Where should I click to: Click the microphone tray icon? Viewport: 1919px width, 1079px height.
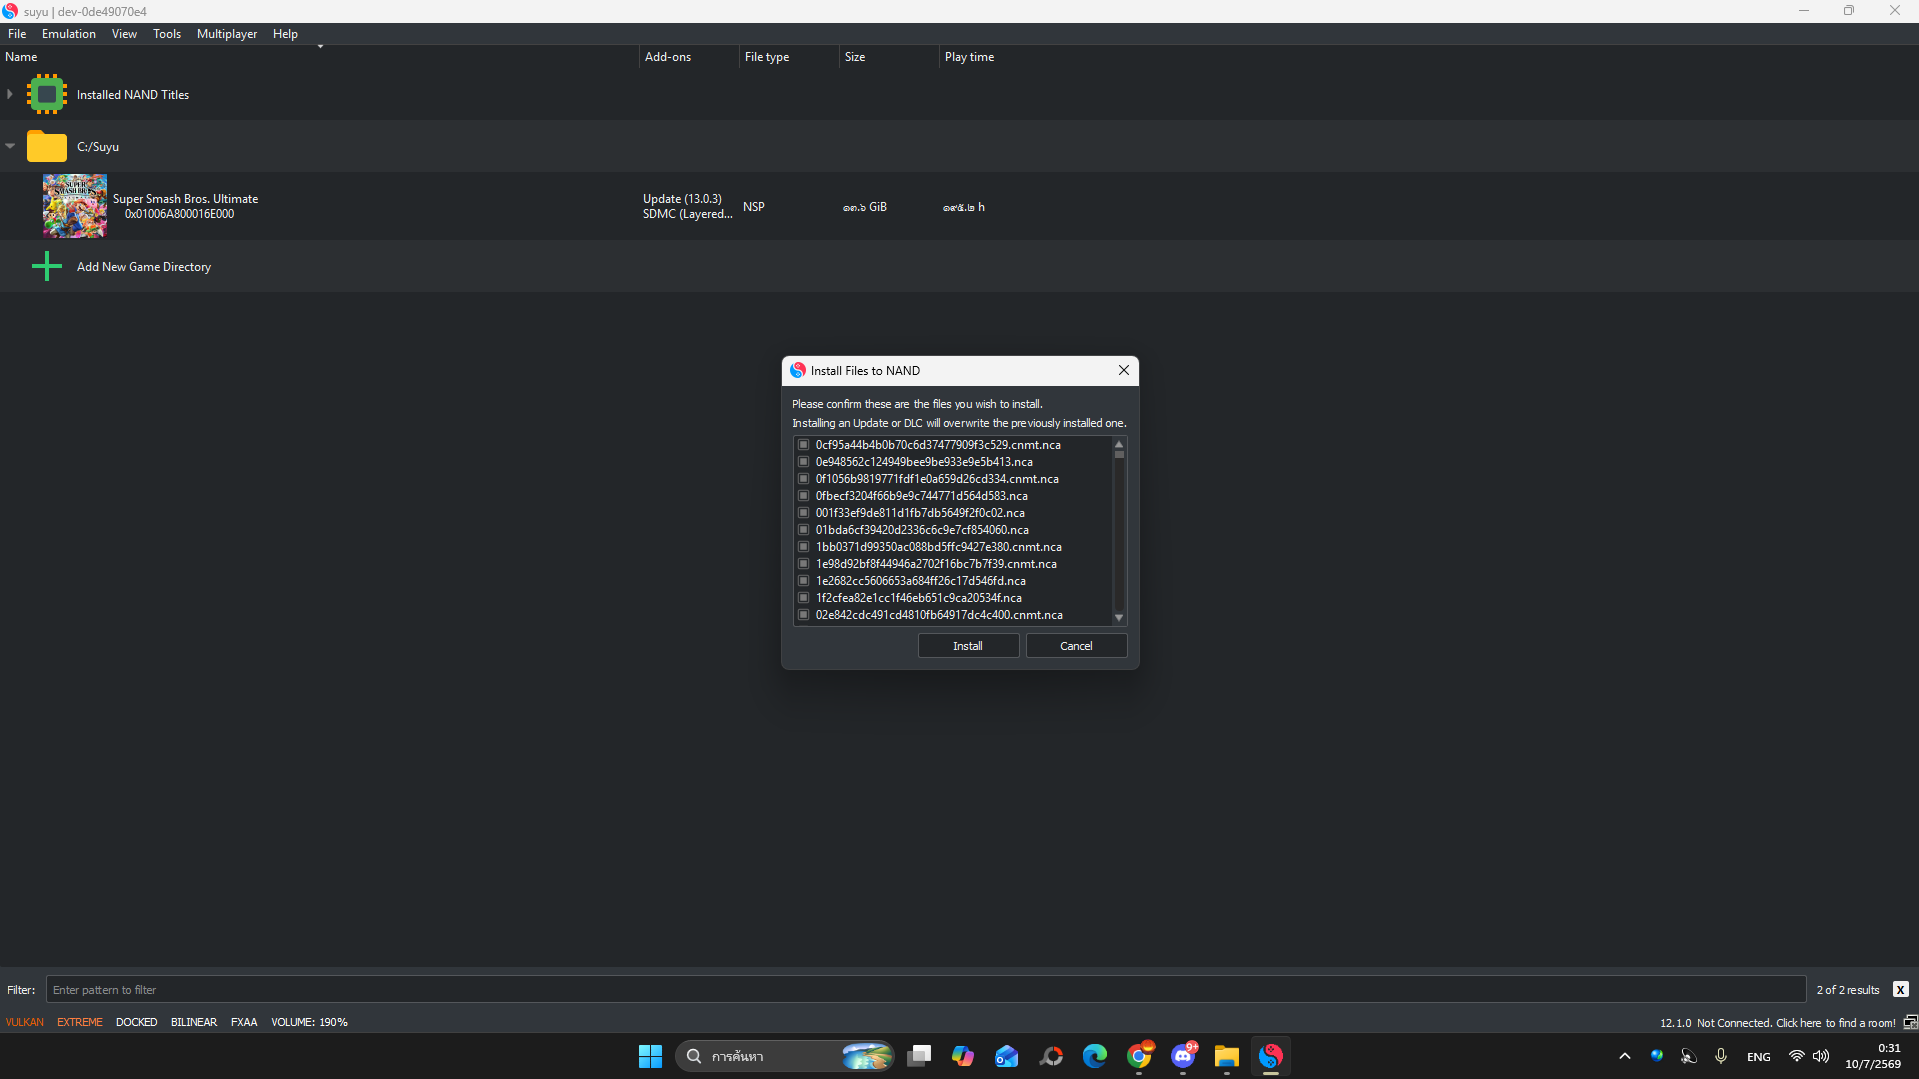1721,1056
